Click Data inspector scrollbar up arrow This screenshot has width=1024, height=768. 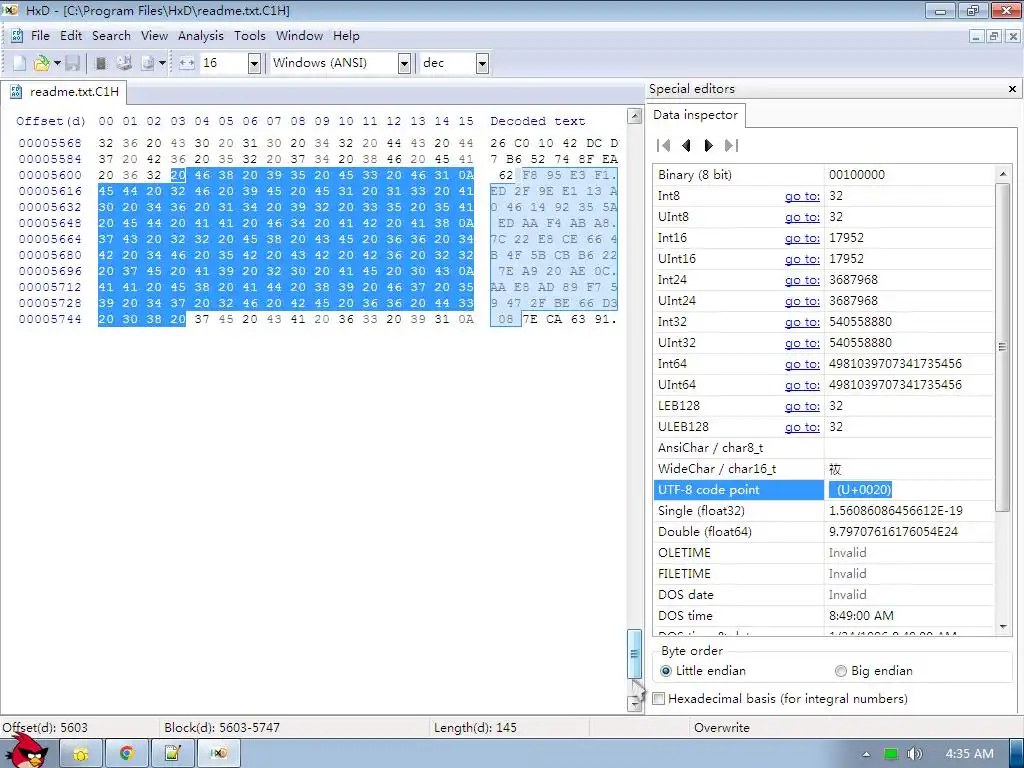tap(1002, 173)
